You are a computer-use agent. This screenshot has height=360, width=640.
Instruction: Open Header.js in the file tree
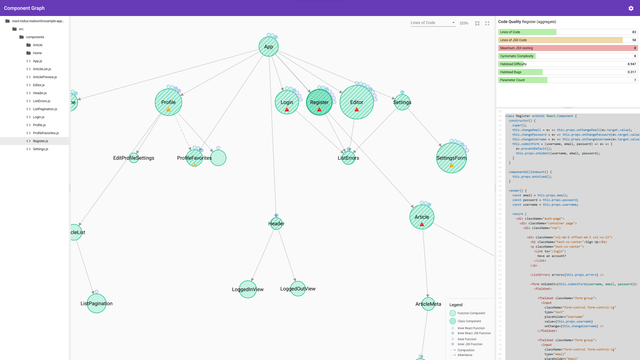point(36,93)
